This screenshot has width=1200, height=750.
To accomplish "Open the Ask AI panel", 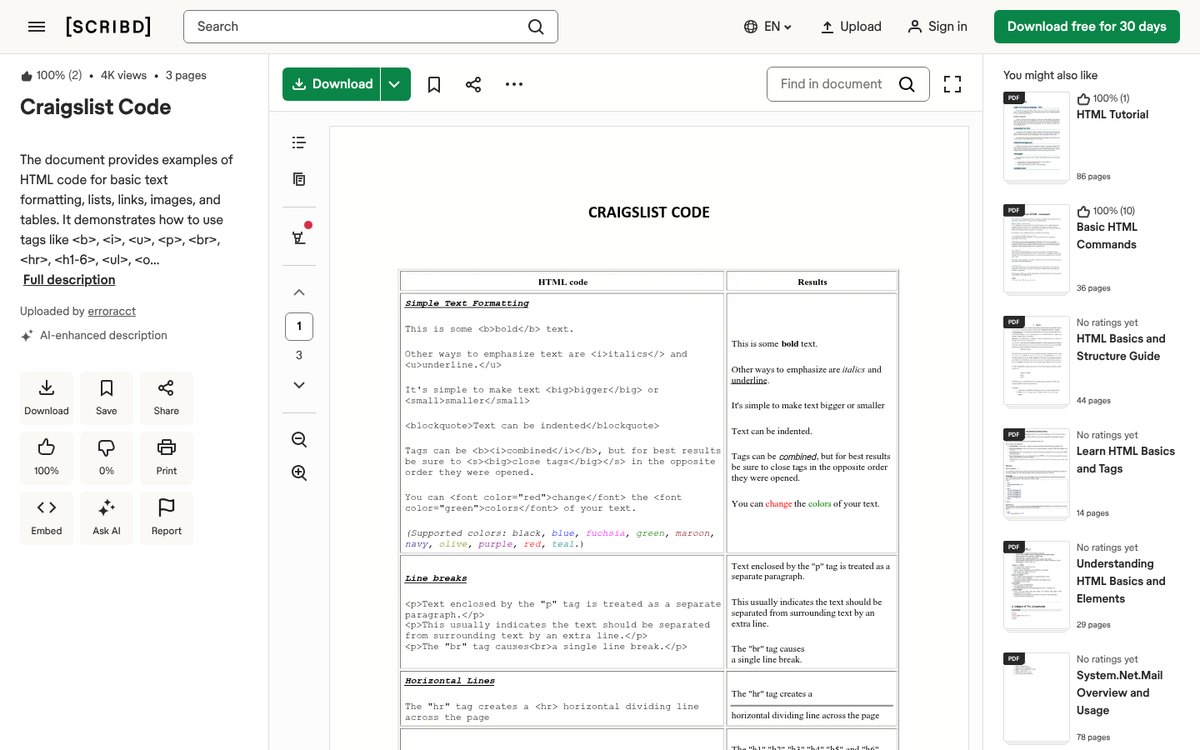I will pos(106,517).
